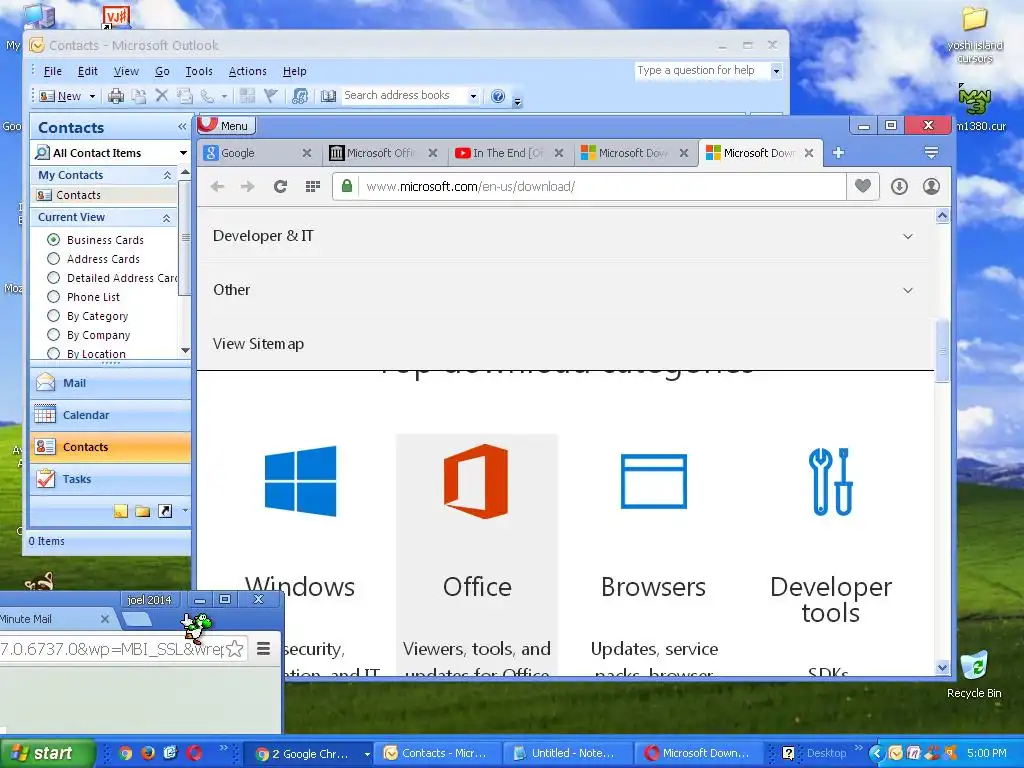Open Type a question dropdown arrow
Image resolution: width=1024 pixels, height=768 pixels.
click(x=776, y=71)
